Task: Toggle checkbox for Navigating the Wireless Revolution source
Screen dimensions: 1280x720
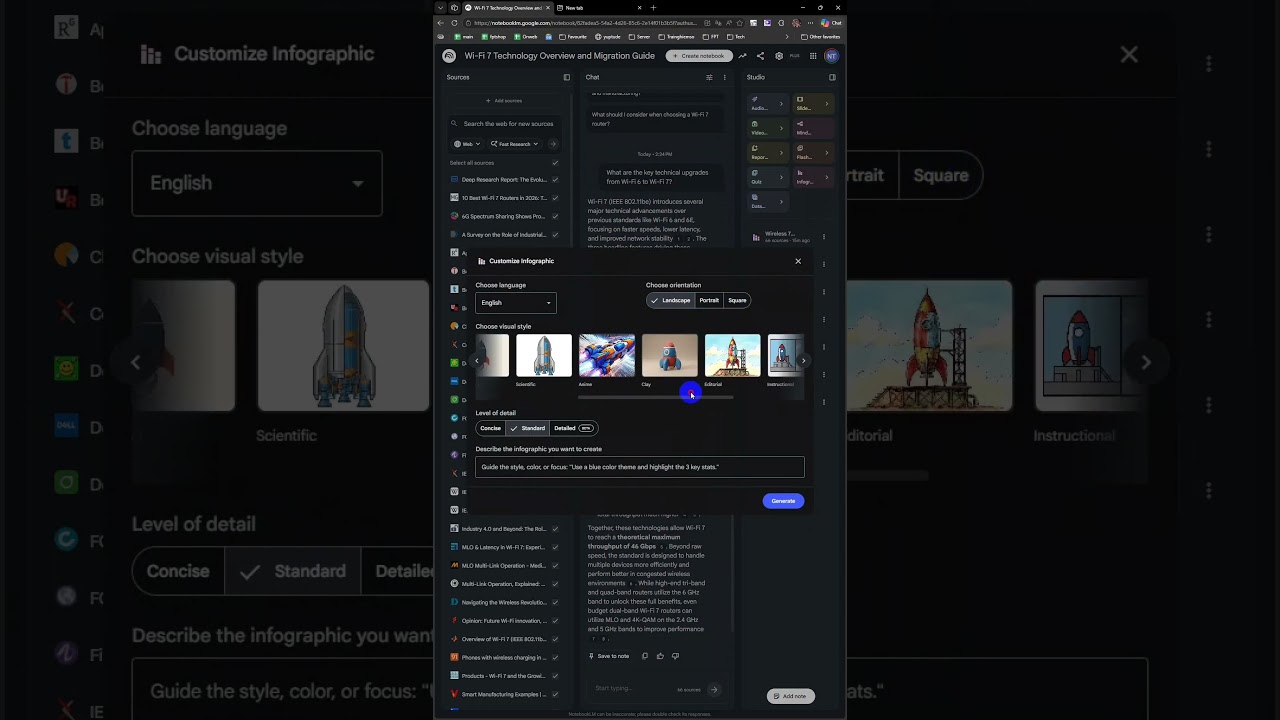Action: (555, 602)
